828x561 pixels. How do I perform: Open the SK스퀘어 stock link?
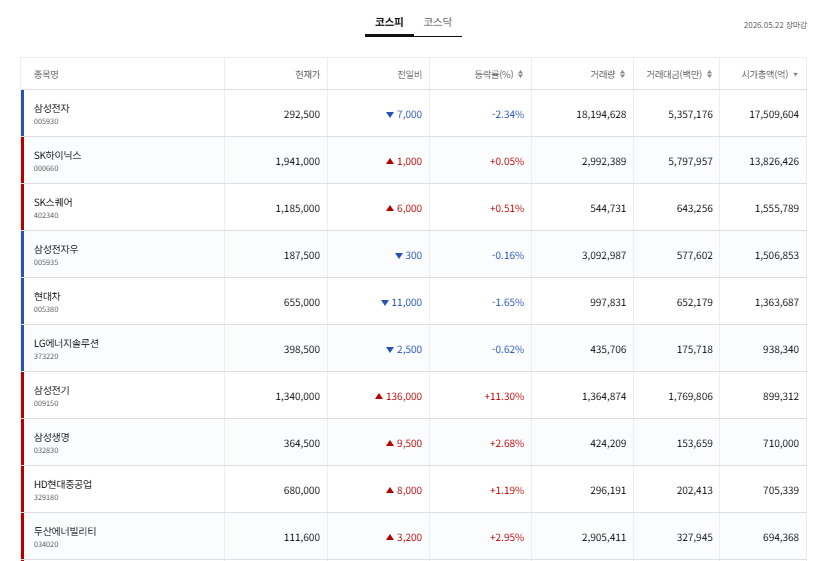pos(53,202)
